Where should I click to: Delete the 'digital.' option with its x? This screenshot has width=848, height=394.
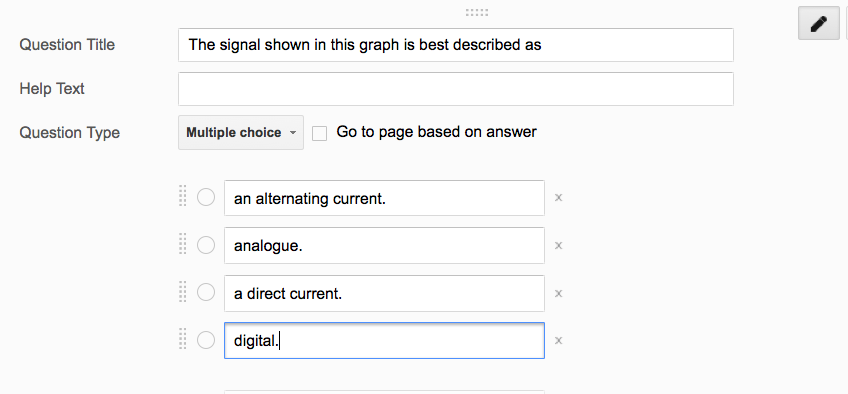tap(559, 340)
